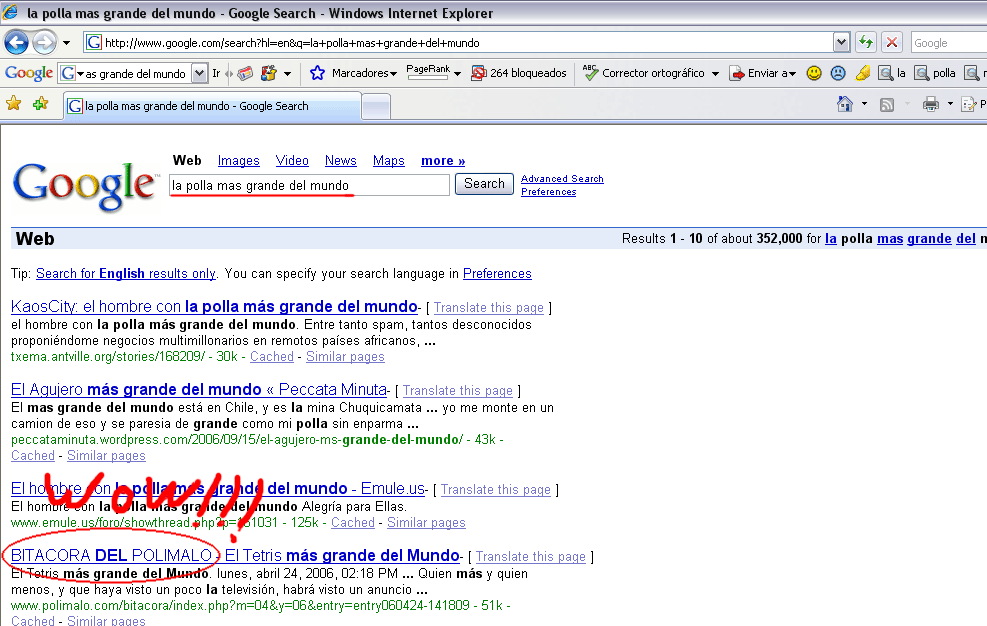The image size is (987, 626).
Task: Click the Home house icon
Action: (x=845, y=104)
